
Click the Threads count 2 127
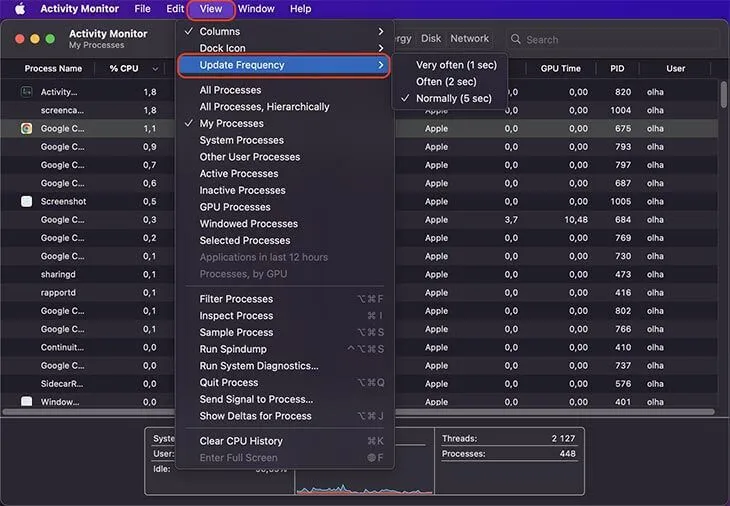coord(563,439)
